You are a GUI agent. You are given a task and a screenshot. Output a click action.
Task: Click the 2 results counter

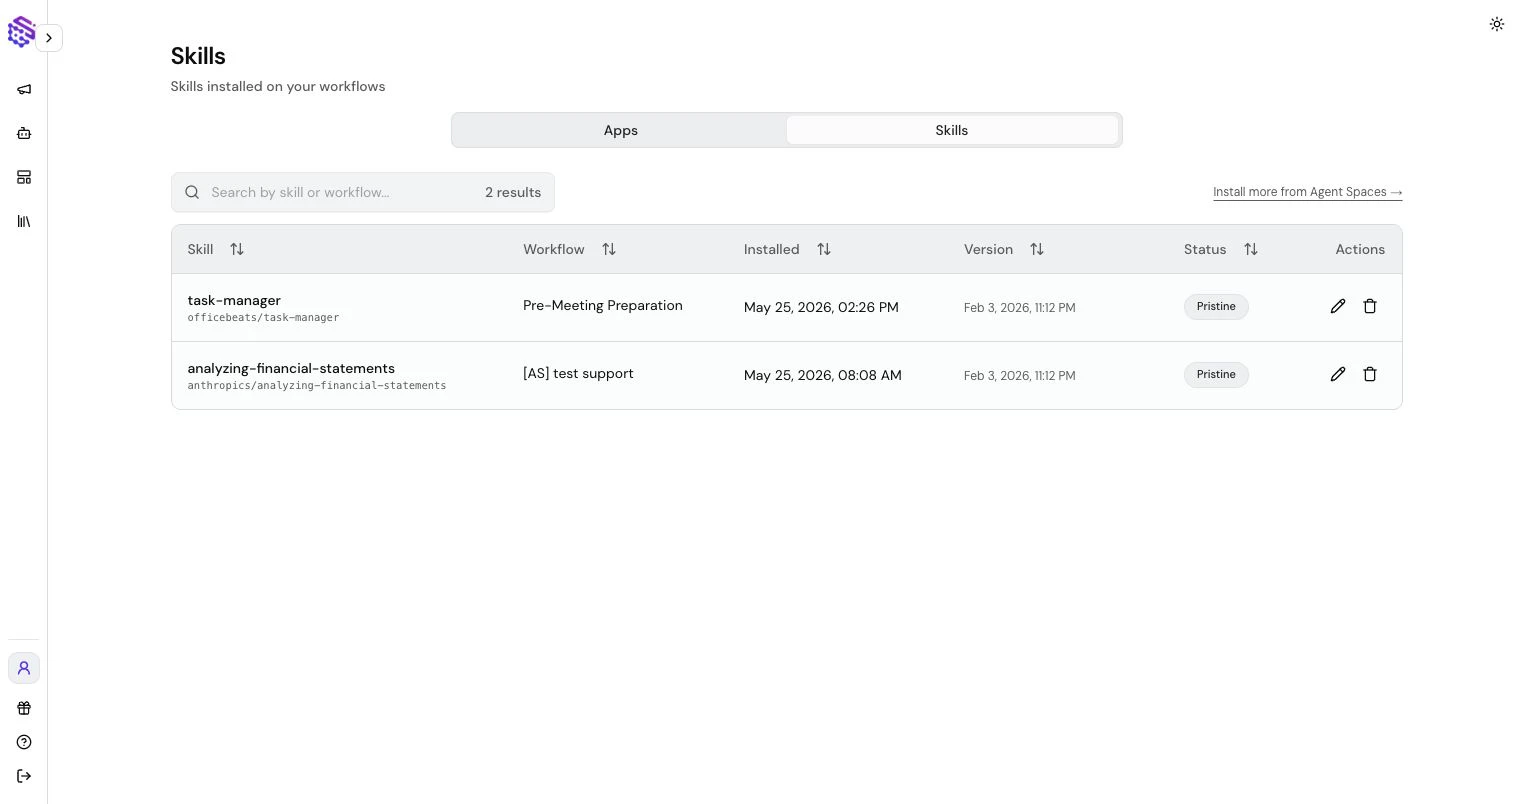pos(513,192)
